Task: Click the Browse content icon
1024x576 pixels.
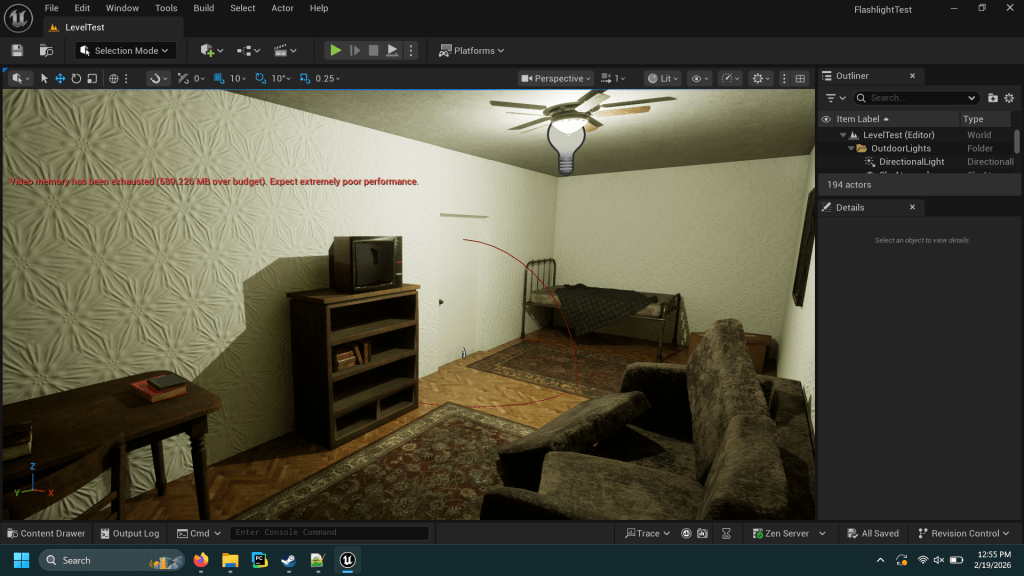Action: 46,50
